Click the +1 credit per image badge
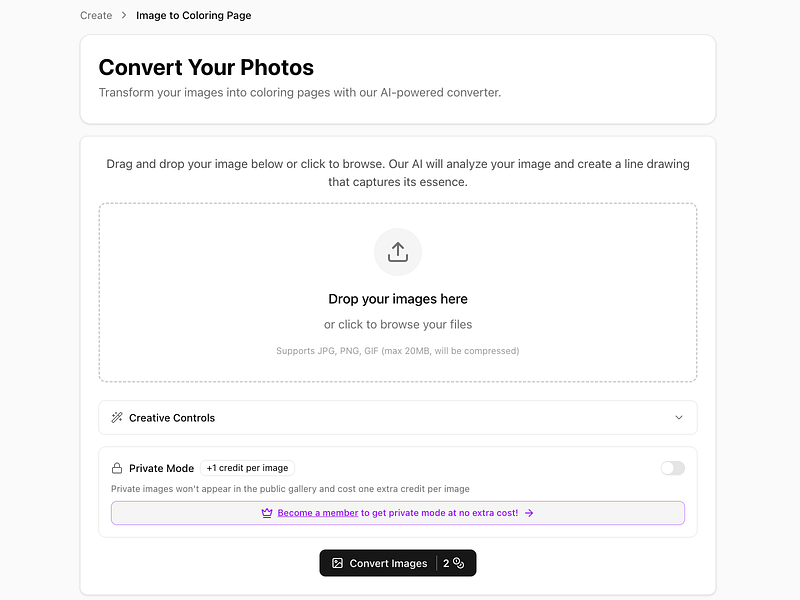800x600 pixels. [x=247, y=468]
